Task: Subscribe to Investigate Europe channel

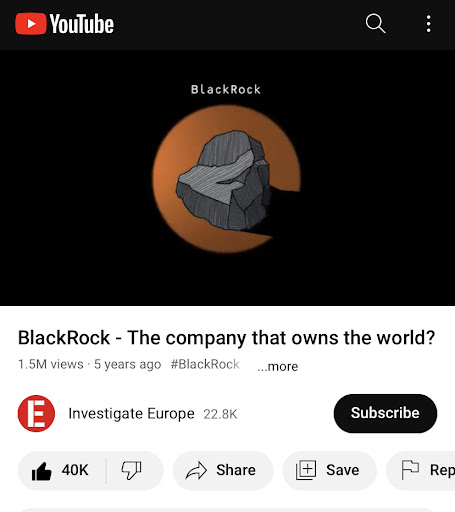Action: point(385,413)
